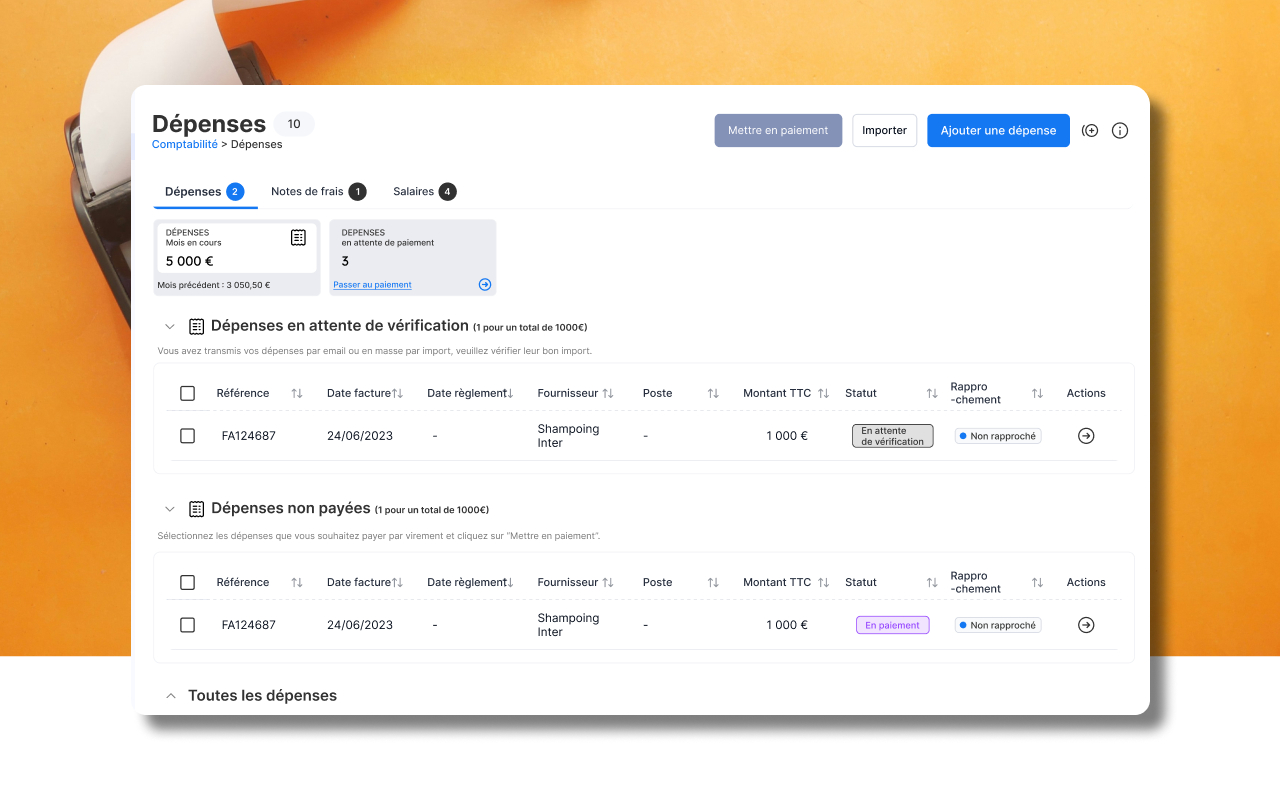1280x800 pixels.
Task: Click the 10 count badge next to the Dépenses title
Action: tap(294, 124)
